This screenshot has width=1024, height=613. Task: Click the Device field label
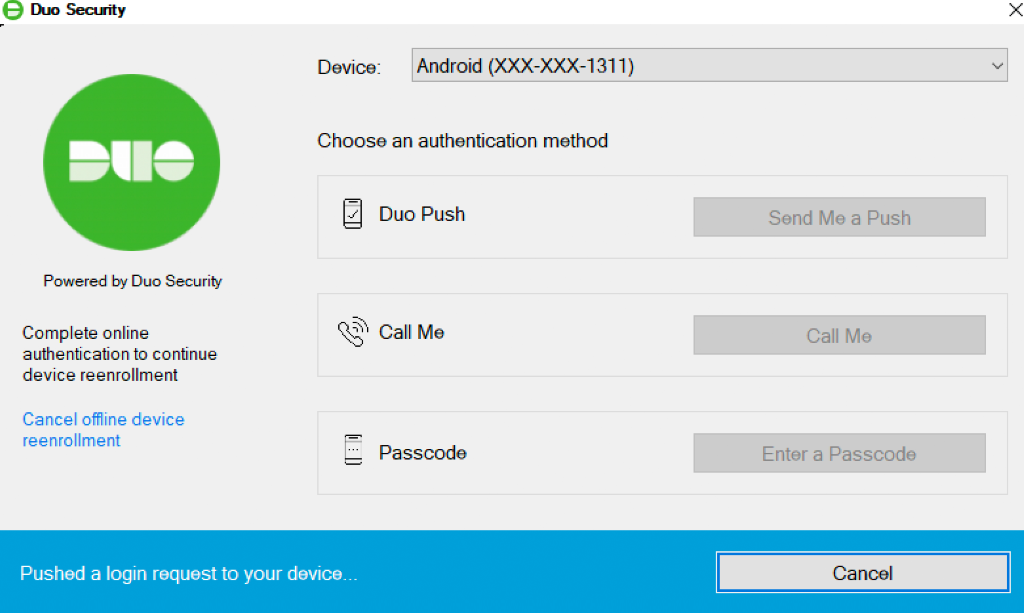(x=349, y=68)
